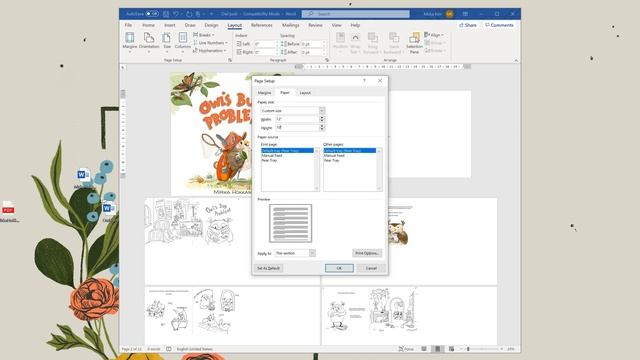Open the Help tab
The height and width of the screenshot is (360, 640).
[355, 25]
